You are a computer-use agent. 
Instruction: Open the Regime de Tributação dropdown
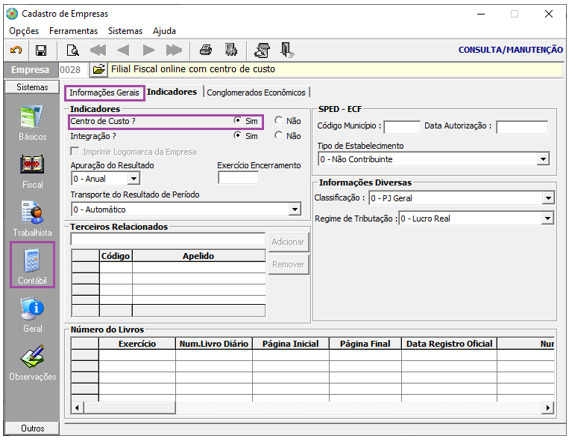click(547, 218)
